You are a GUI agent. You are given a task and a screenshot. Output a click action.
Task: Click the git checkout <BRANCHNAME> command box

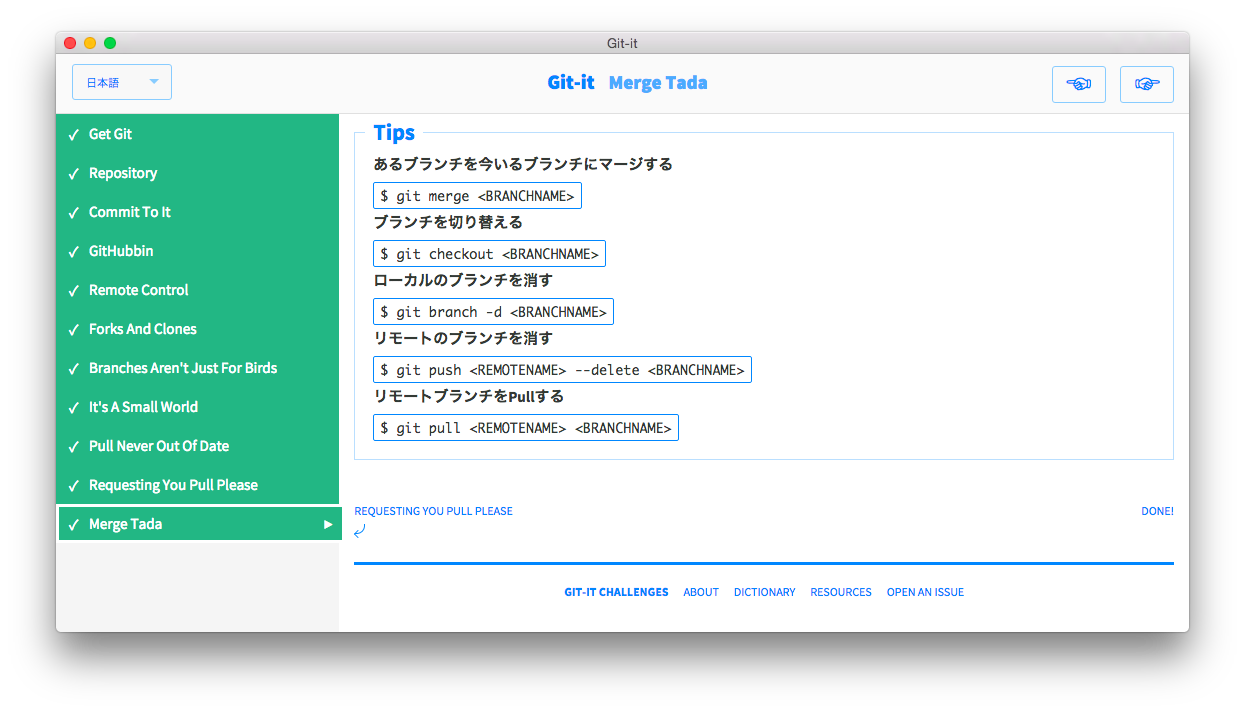click(x=489, y=254)
